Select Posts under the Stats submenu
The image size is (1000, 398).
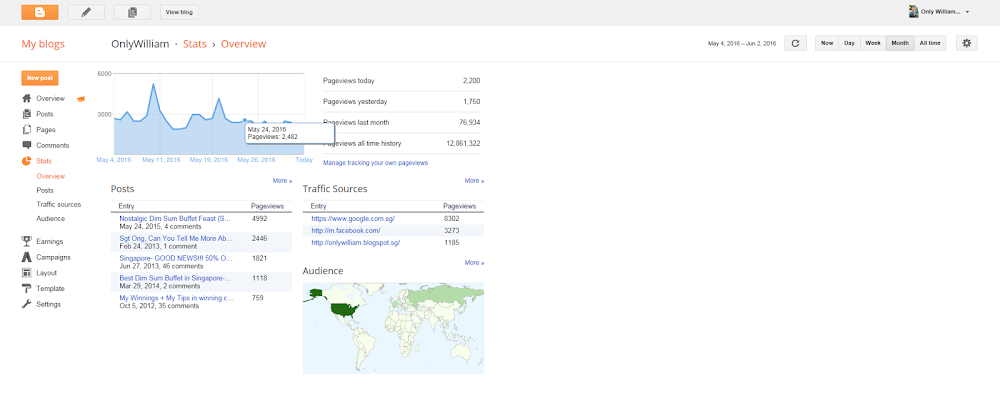coord(45,190)
